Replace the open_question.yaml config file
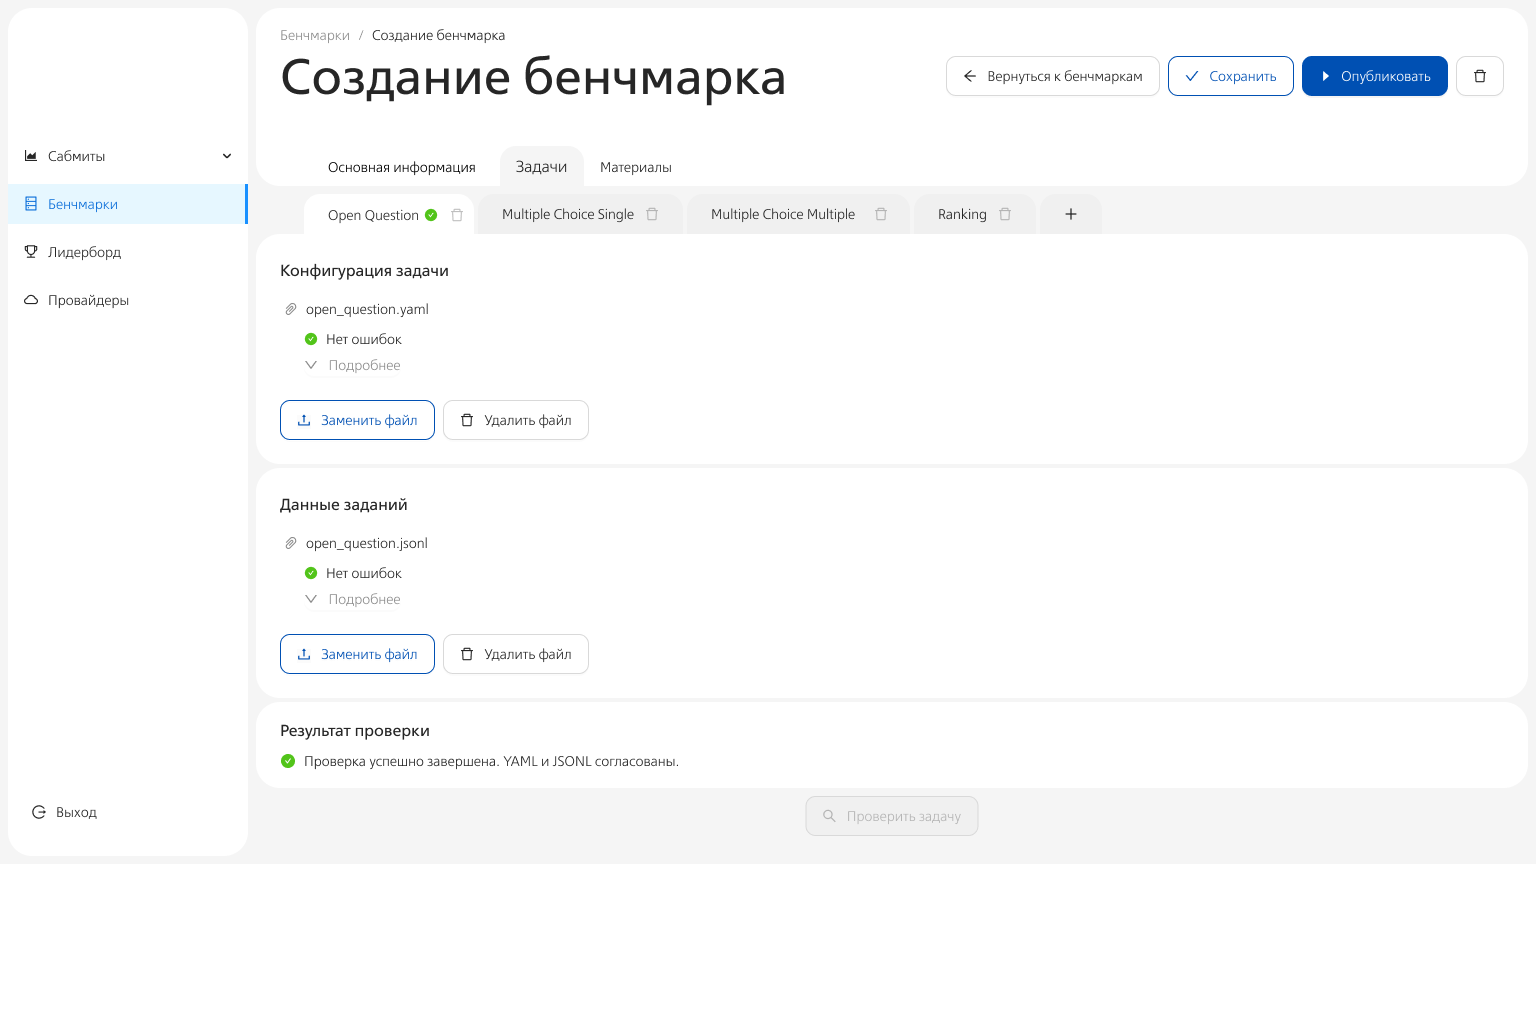The width and height of the screenshot is (1536, 1016). click(x=357, y=420)
